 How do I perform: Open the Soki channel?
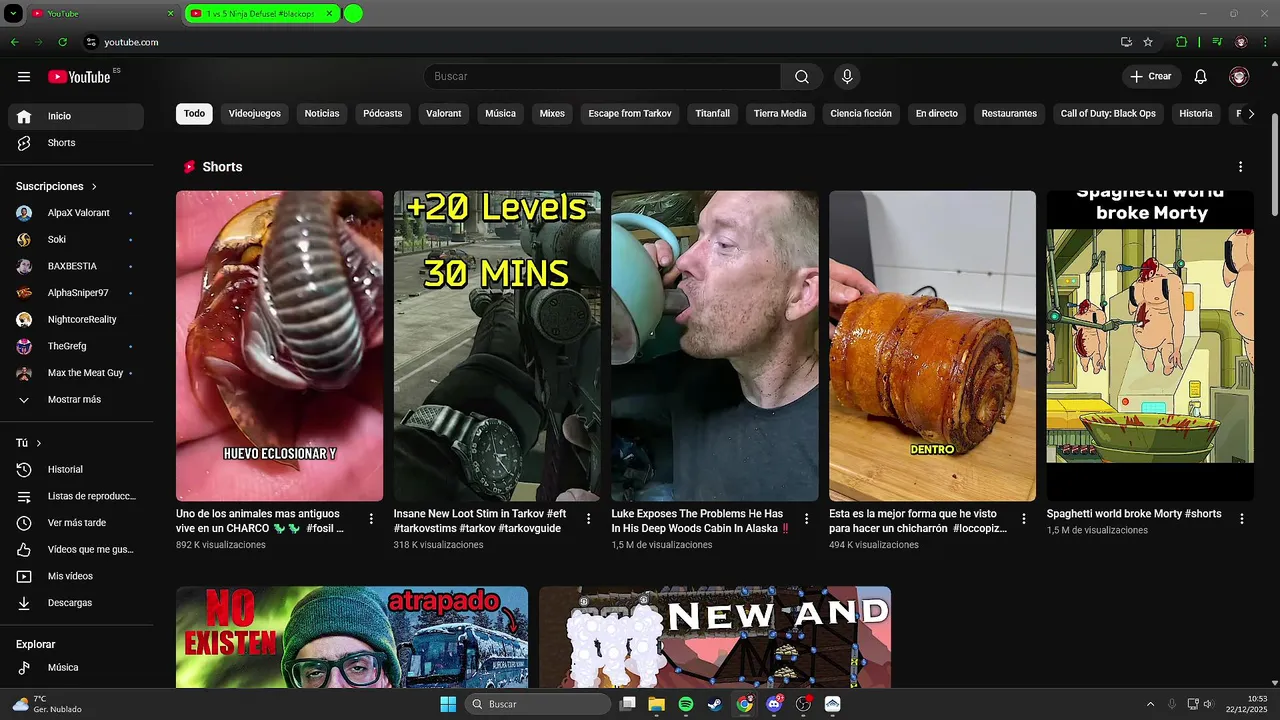click(x=76, y=240)
